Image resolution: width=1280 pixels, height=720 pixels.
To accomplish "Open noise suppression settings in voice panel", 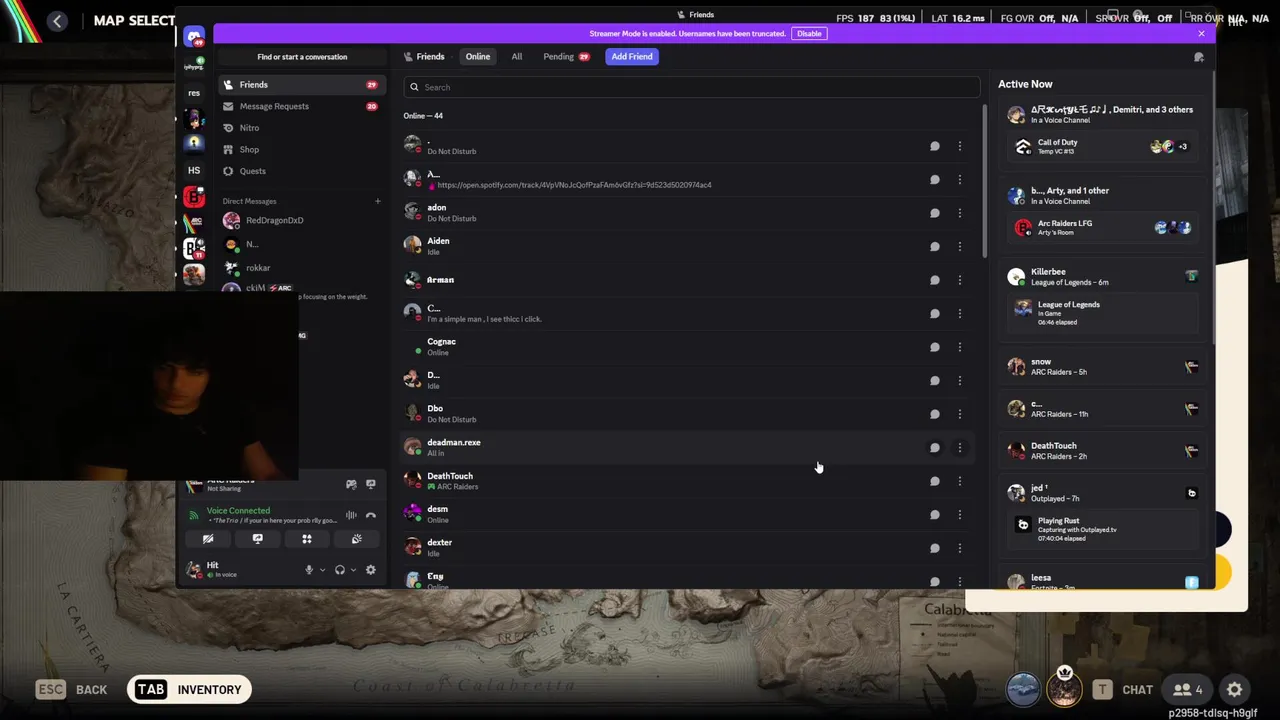I will pyautogui.click(x=351, y=516).
